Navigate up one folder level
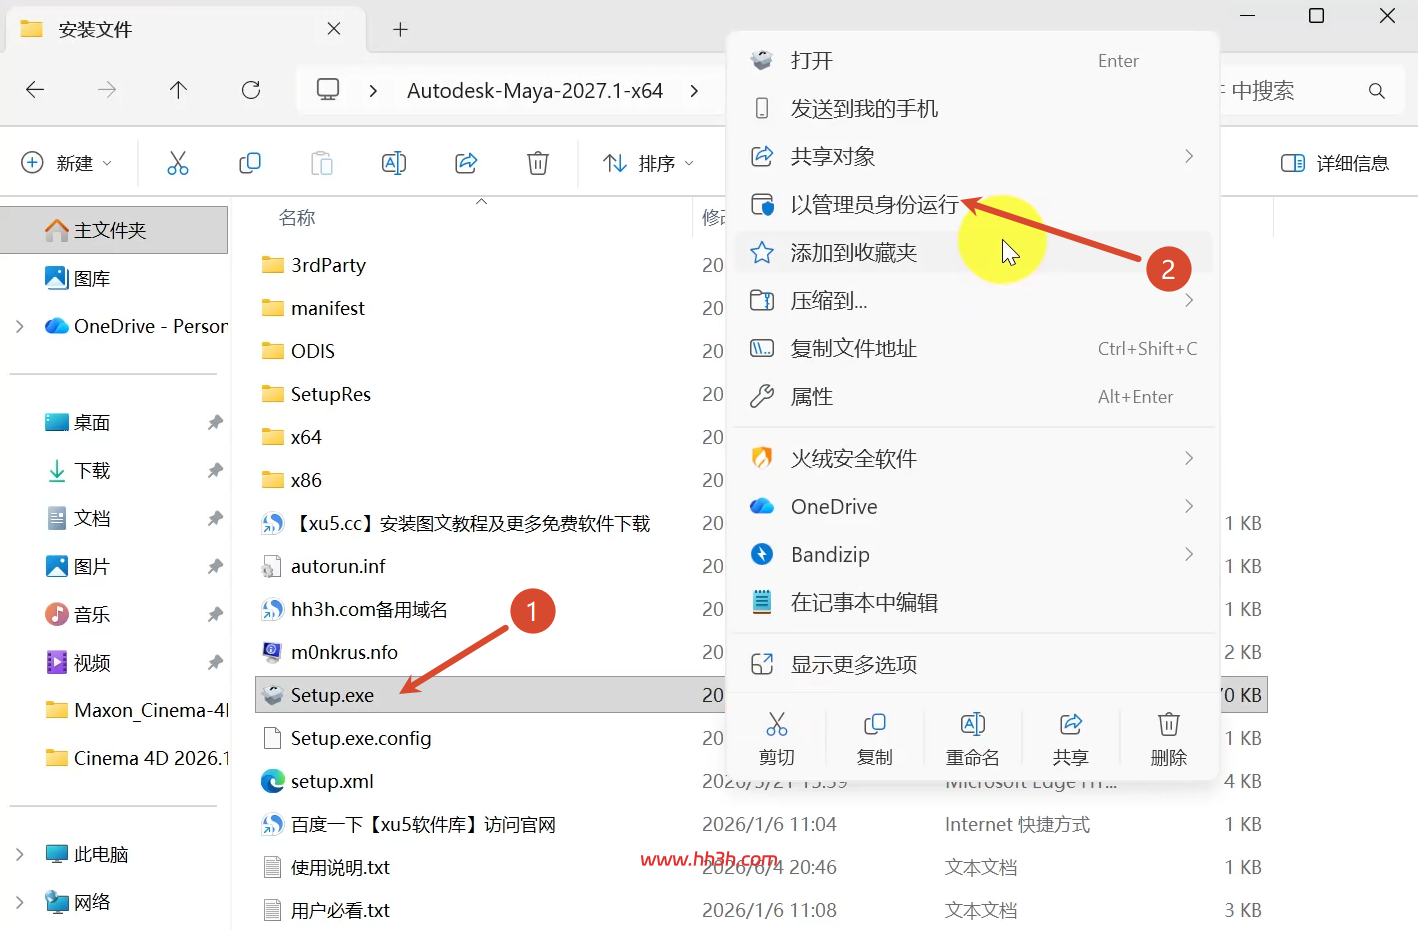The height and width of the screenshot is (930, 1418). tap(179, 90)
